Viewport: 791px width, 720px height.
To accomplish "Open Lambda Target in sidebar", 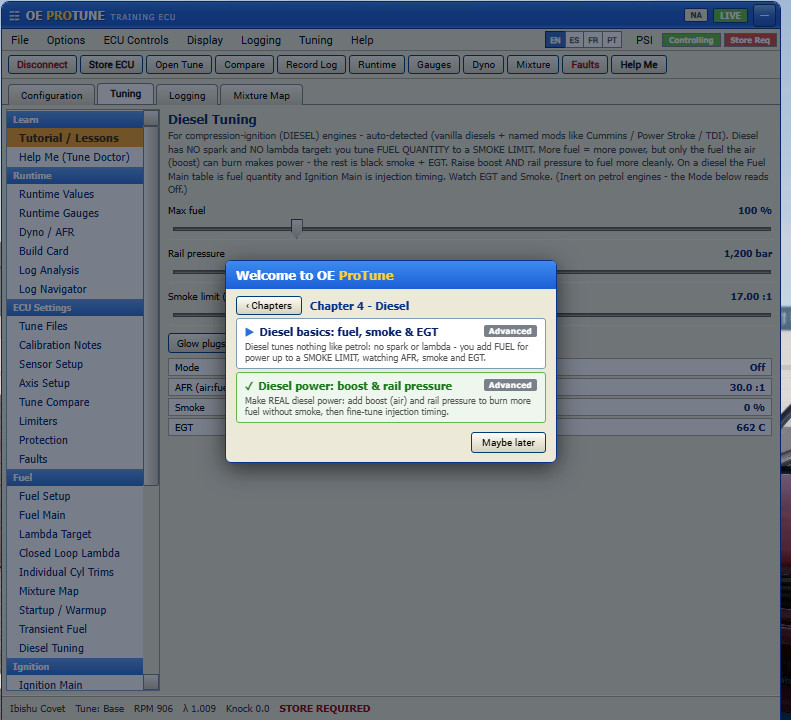I will tap(75, 534).
